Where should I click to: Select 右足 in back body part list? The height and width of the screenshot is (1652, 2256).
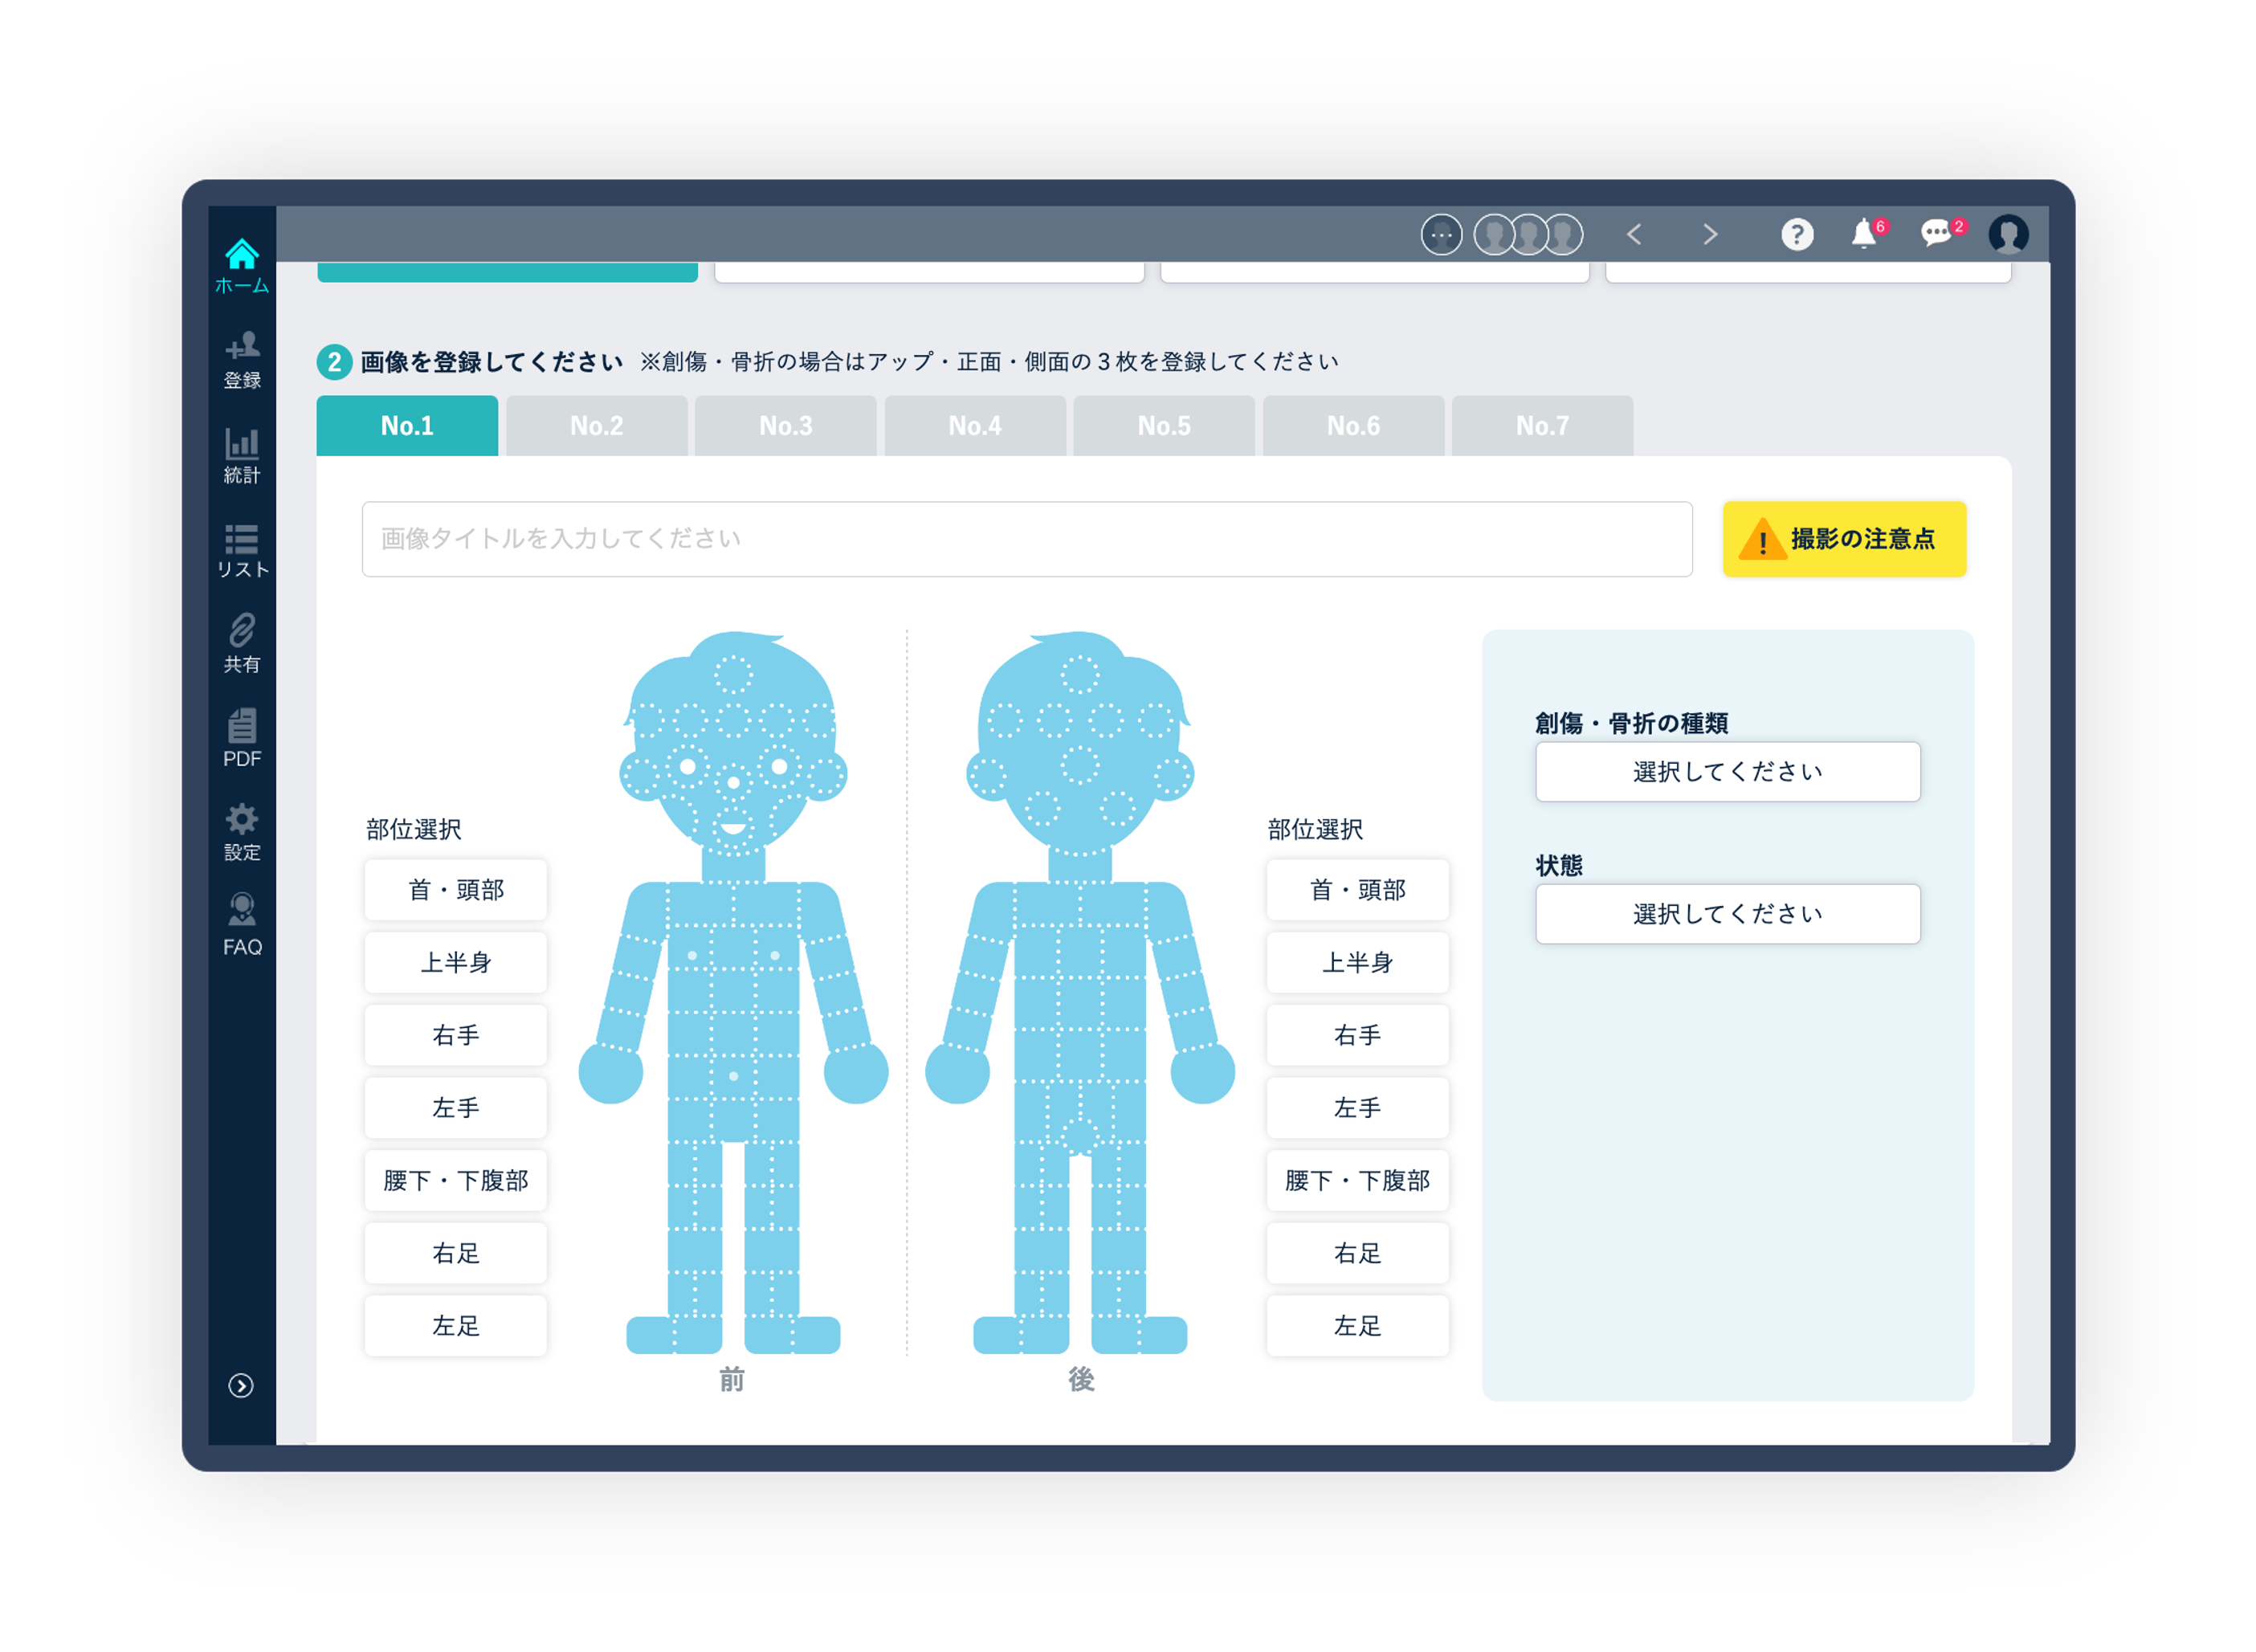pyautogui.click(x=1358, y=1253)
